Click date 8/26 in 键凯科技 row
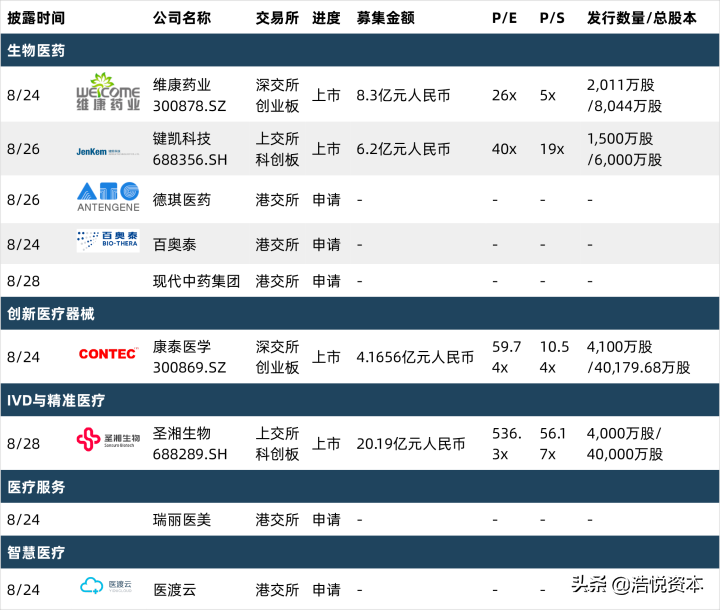Image resolution: width=720 pixels, height=610 pixels. tap(23, 149)
